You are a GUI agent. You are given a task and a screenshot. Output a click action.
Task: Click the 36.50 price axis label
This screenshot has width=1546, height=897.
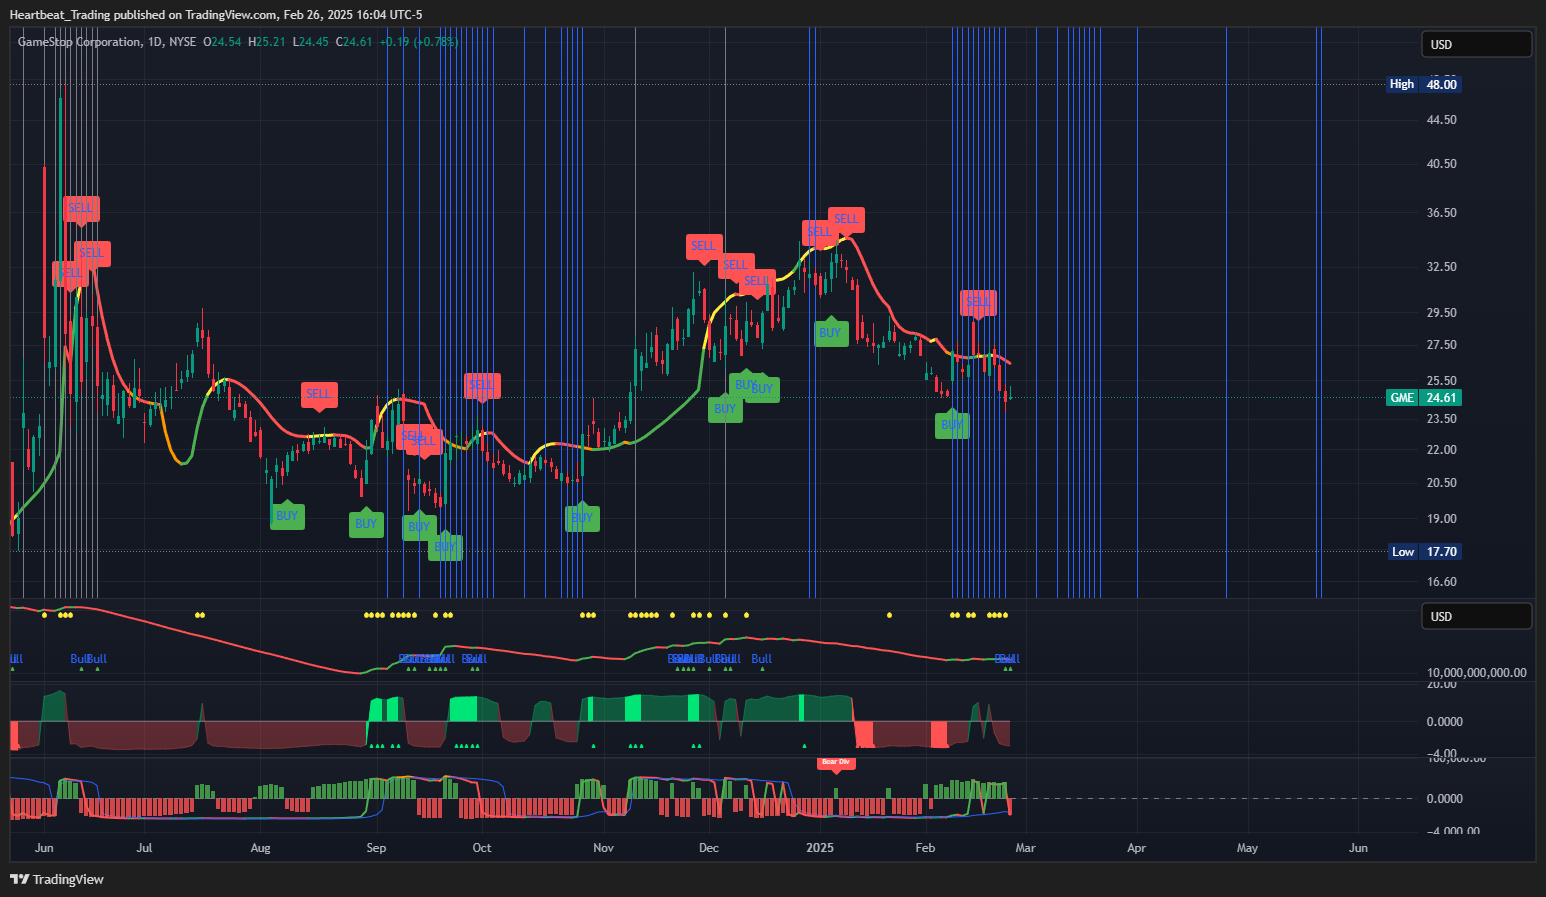tap(1441, 213)
